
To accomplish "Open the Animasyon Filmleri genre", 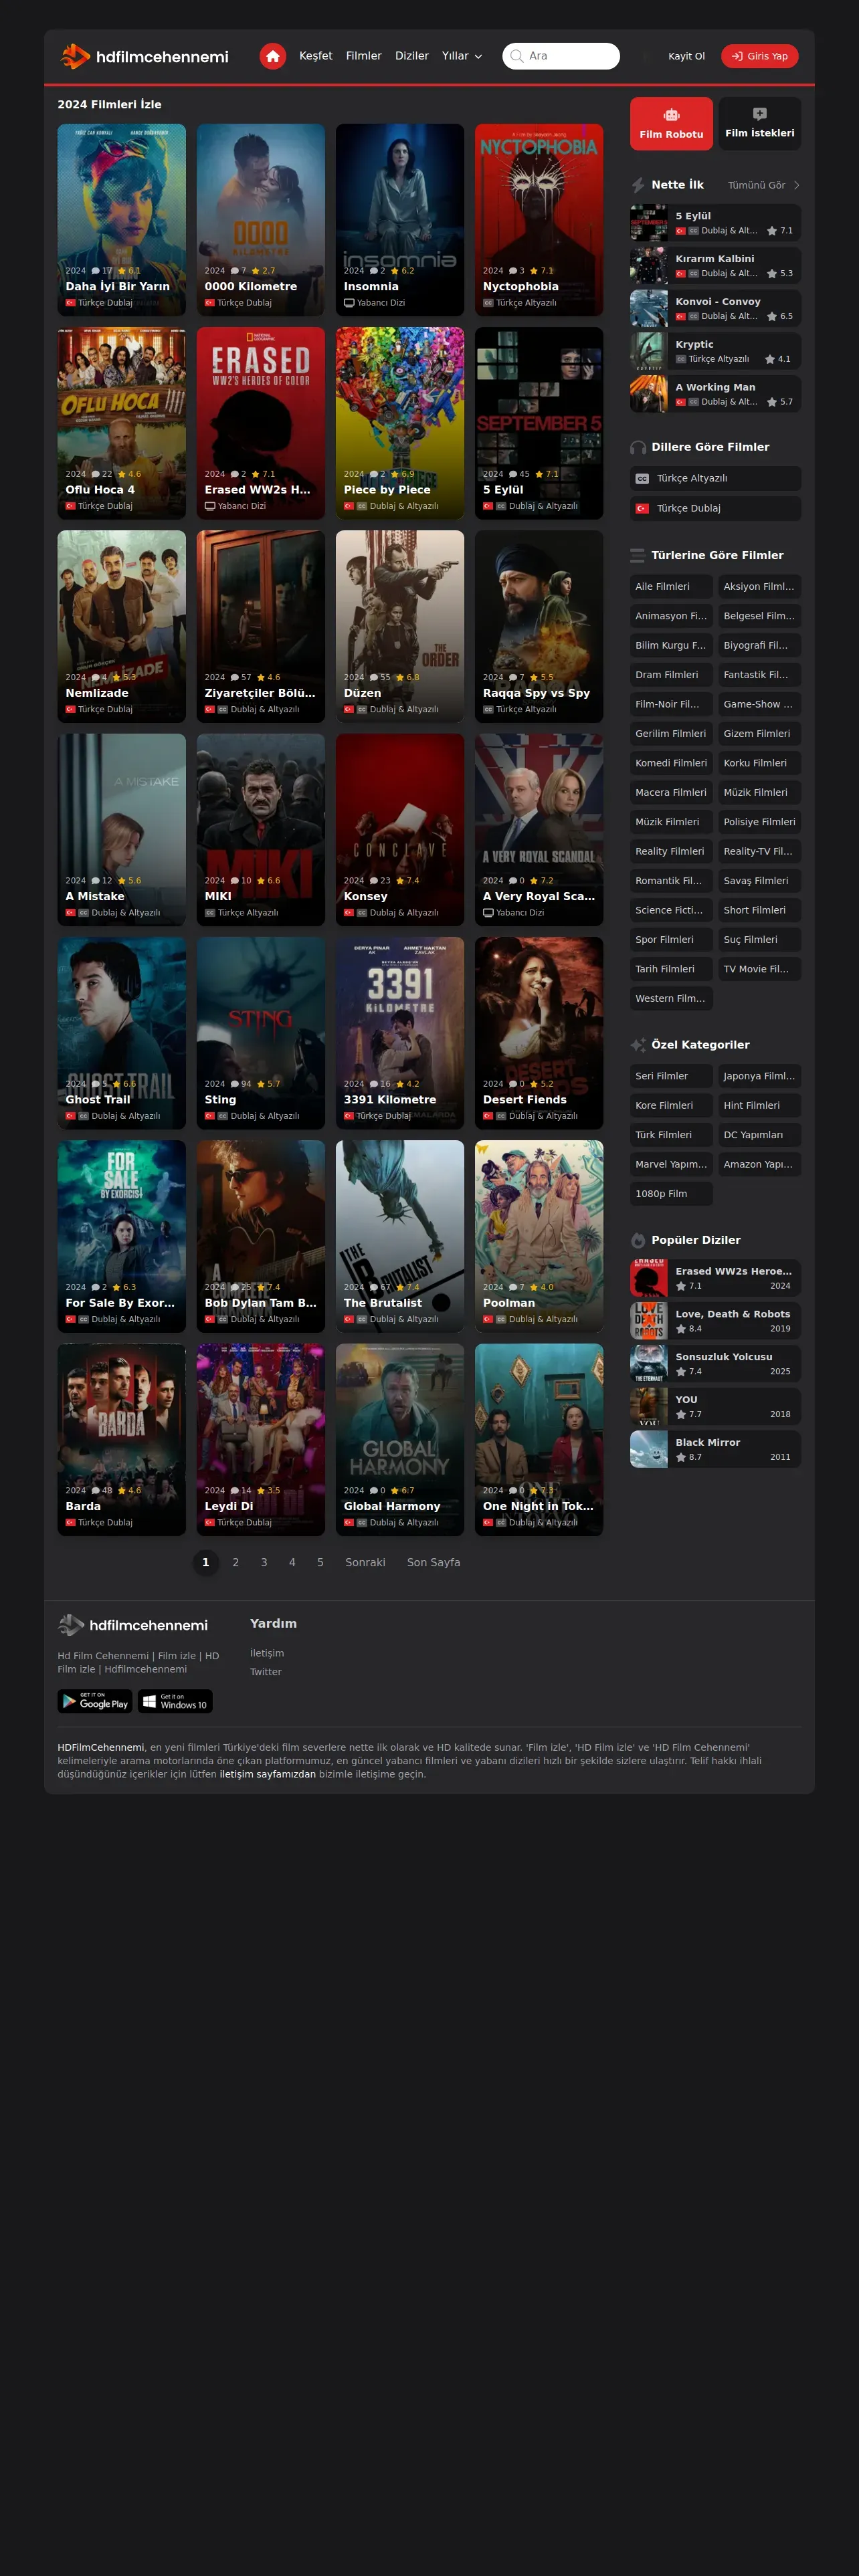I will 671,616.
